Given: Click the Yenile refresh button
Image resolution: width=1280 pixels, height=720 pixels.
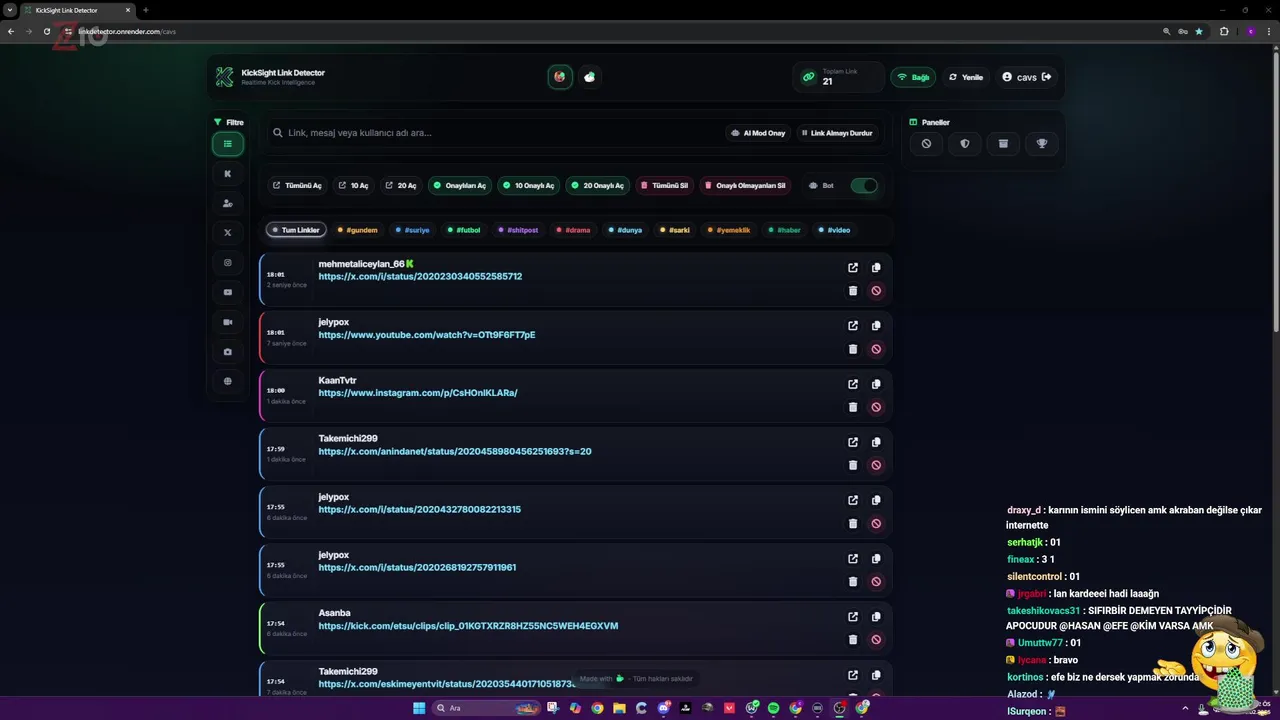Looking at the screenshot, I should click(x=966, y=77).
